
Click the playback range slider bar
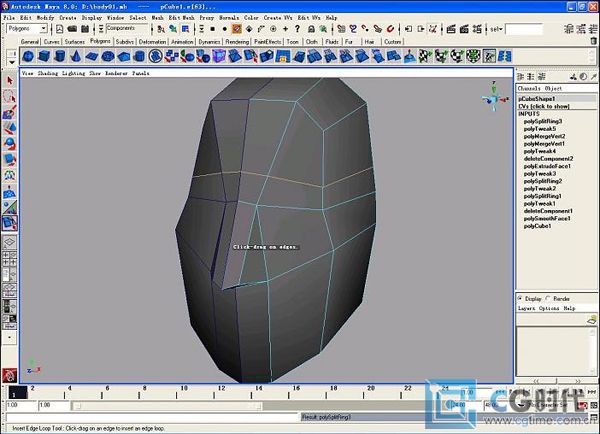[x=166, y=406]
